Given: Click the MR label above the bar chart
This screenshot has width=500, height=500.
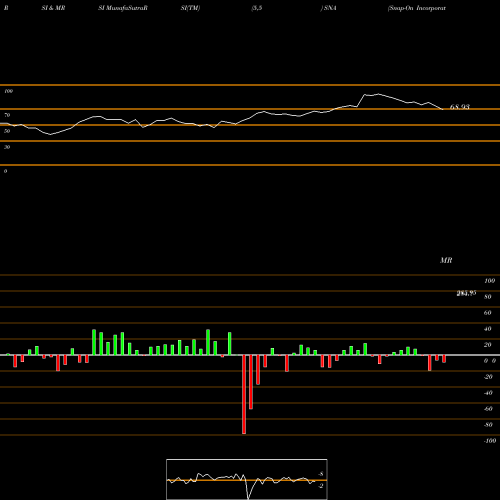Looking at the screenshot, I should [x=446, y=260].
